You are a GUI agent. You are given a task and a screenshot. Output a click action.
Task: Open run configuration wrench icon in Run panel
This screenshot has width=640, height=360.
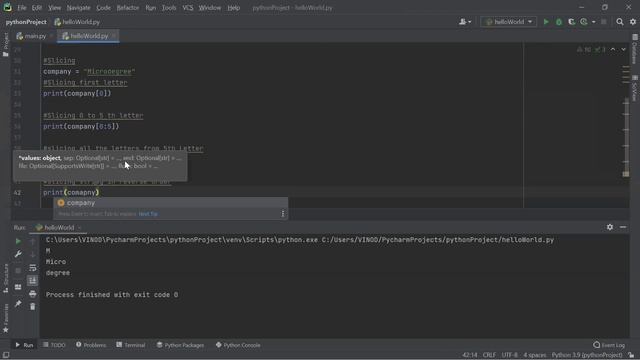pos(18,254)
